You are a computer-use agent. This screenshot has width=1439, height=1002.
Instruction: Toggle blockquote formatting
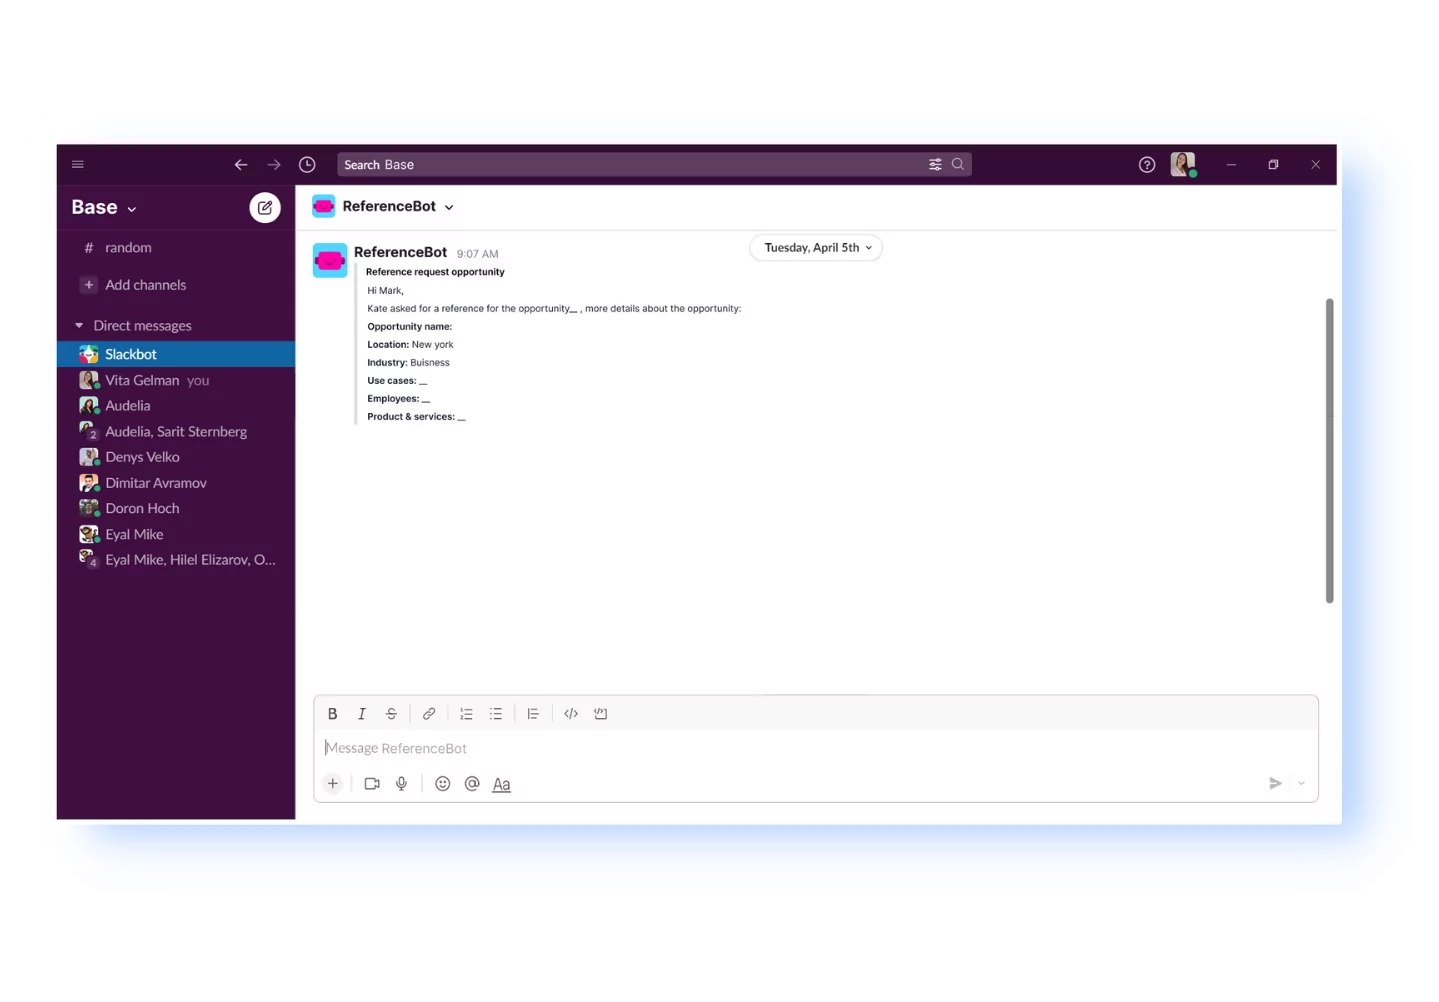(x=533, y=713)
